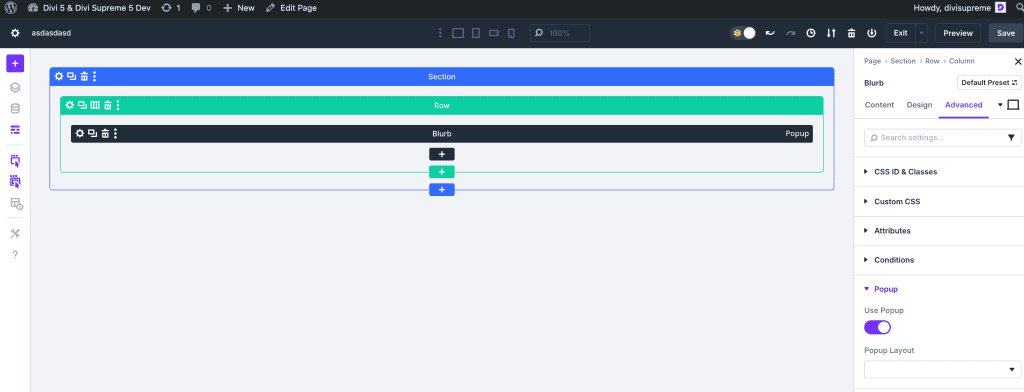Open the help question mark icon
The height and width of the screenshot is (392, 1024).
(15, 254)
